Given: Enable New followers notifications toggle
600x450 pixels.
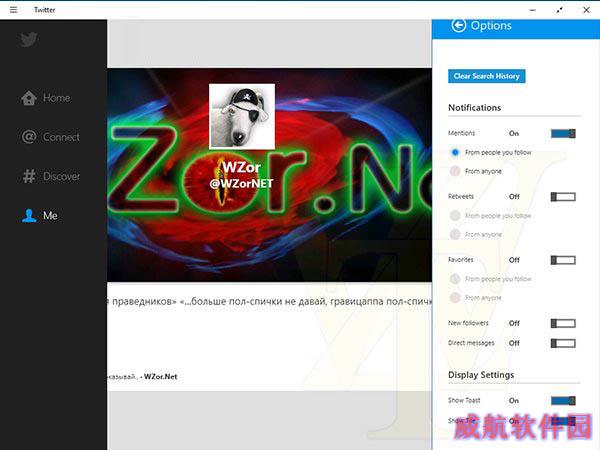Looking at the screenshot, I should (563, 323).
